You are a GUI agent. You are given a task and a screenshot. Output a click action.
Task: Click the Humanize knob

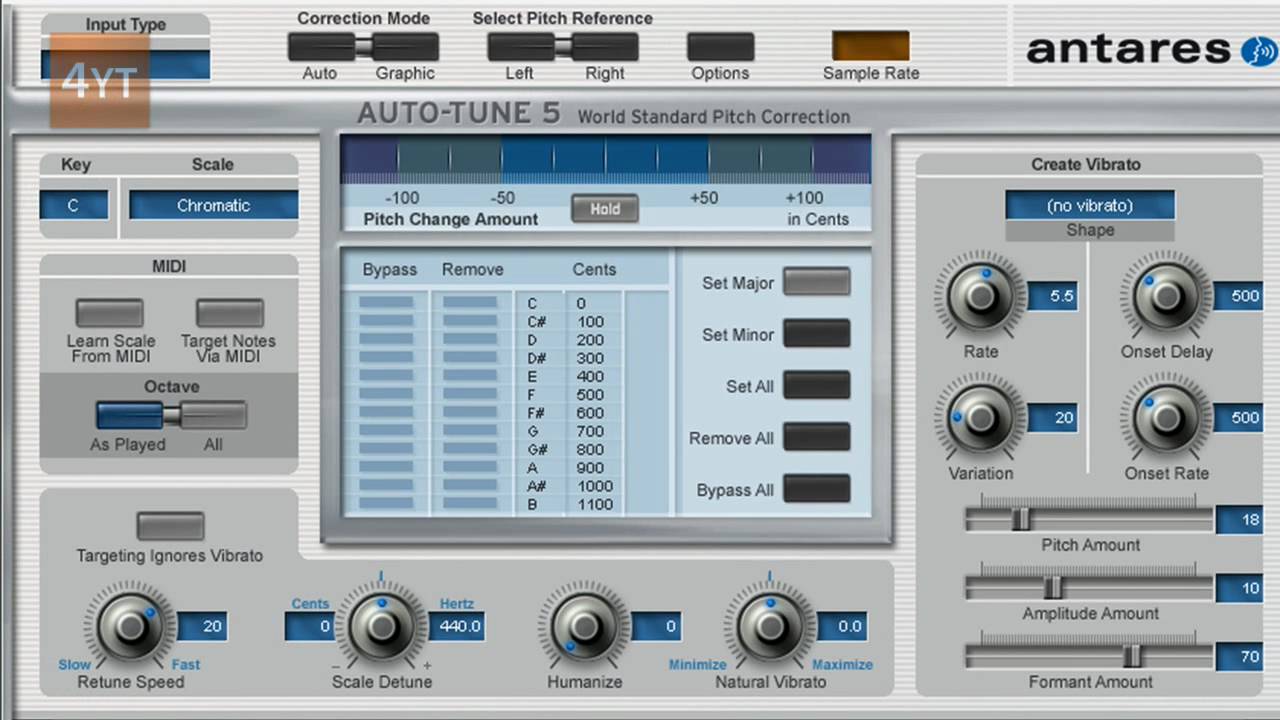(x=585, y=626)
